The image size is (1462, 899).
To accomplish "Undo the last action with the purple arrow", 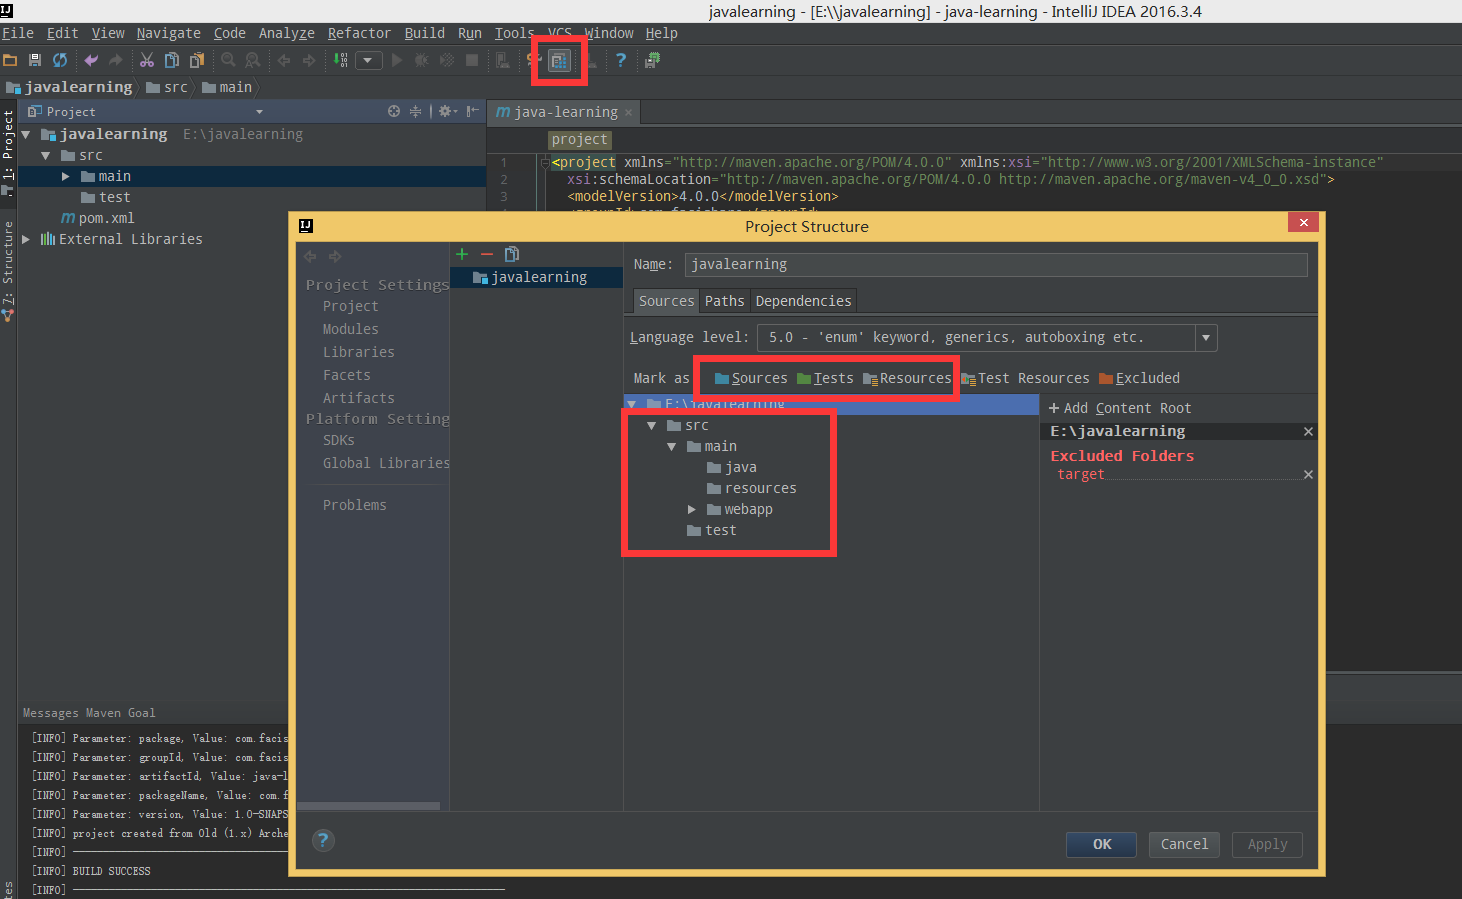I will (x=91, y=60).
